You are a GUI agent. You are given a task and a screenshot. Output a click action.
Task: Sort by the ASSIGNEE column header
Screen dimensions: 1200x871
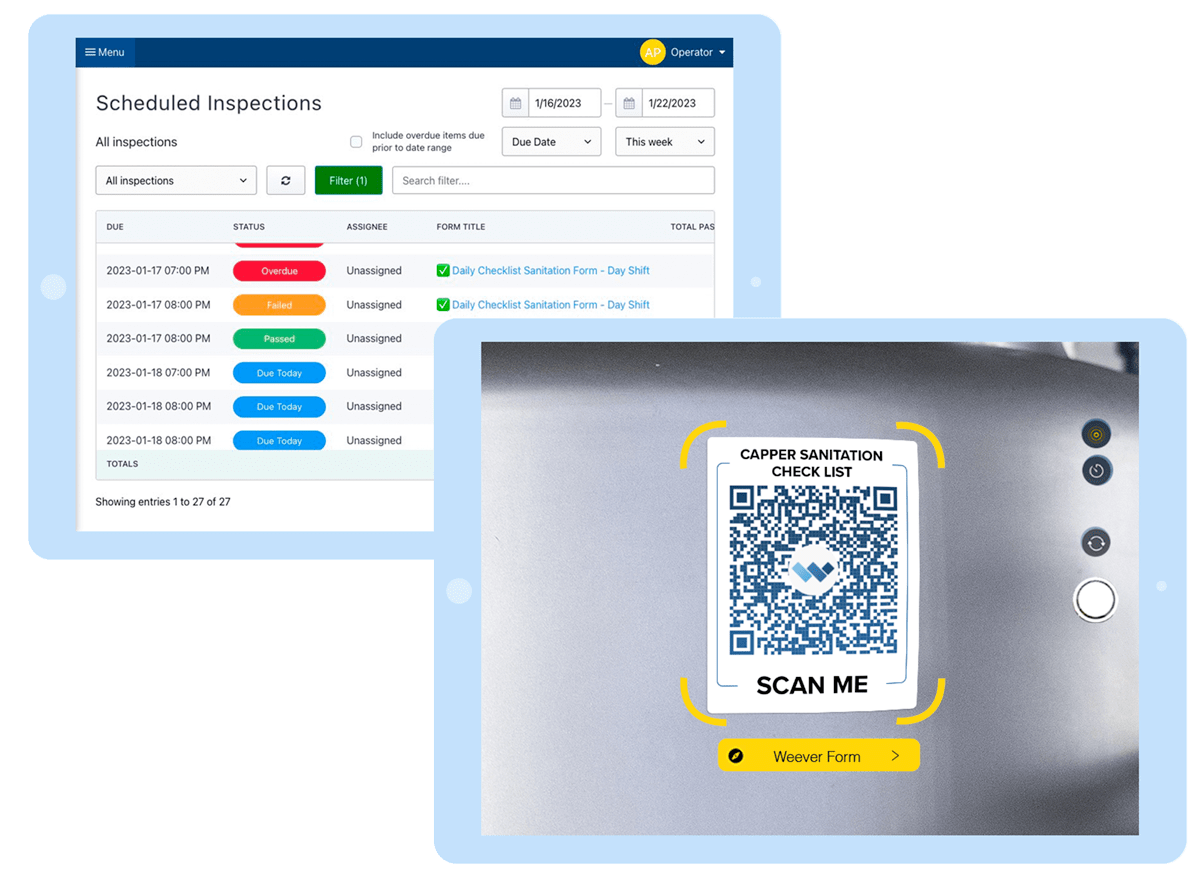coord(367,227)
